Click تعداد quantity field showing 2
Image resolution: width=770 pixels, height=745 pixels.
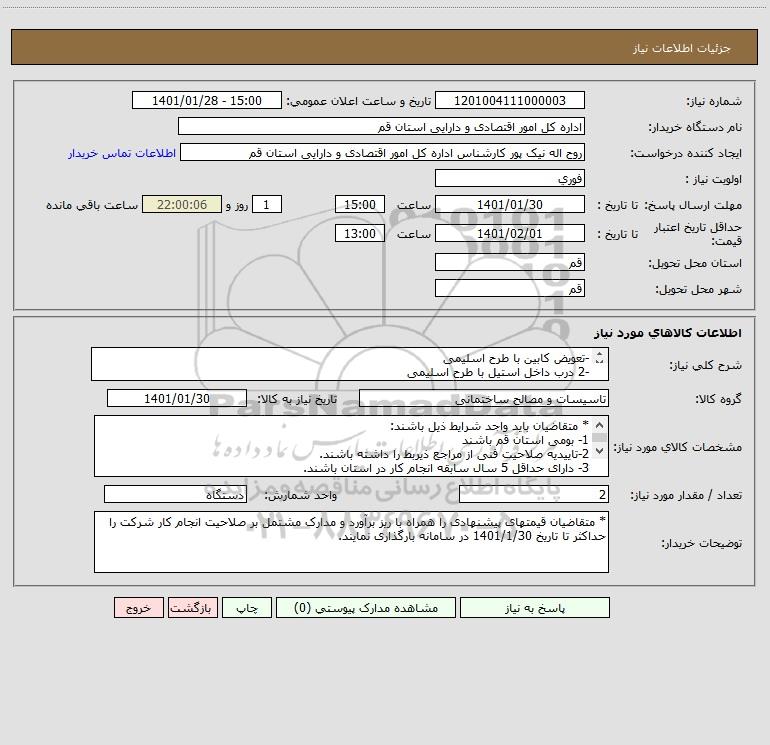[534, 495]
